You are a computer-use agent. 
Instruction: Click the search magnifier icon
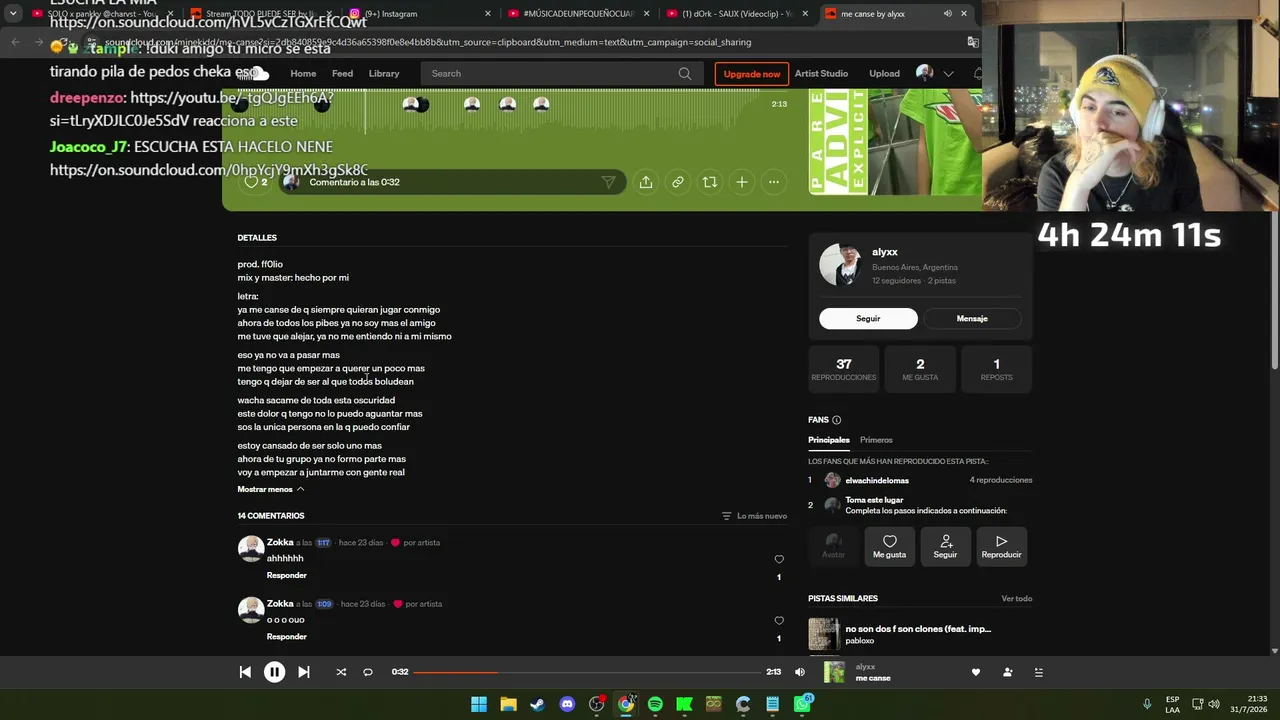[x=685, y=73]
